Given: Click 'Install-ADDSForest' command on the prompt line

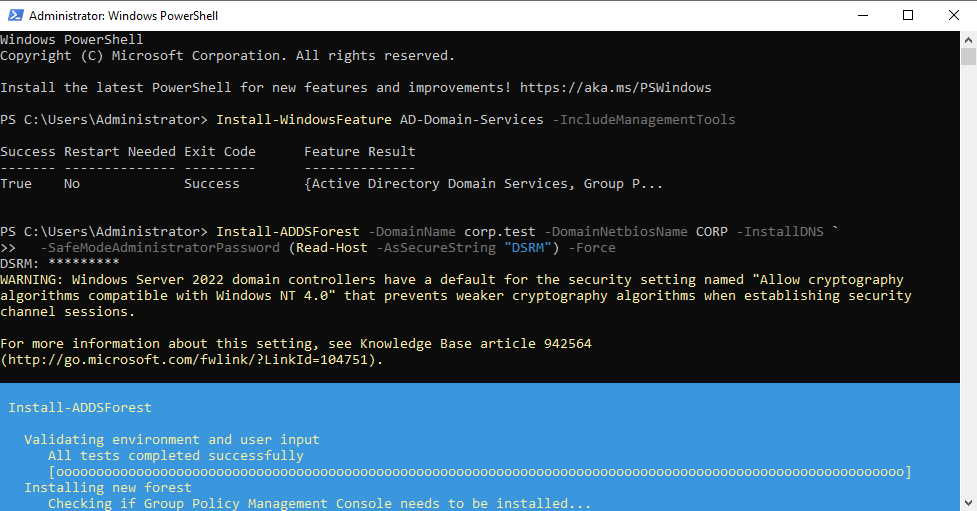Looking at the screenshot, I should click(288, 232).
